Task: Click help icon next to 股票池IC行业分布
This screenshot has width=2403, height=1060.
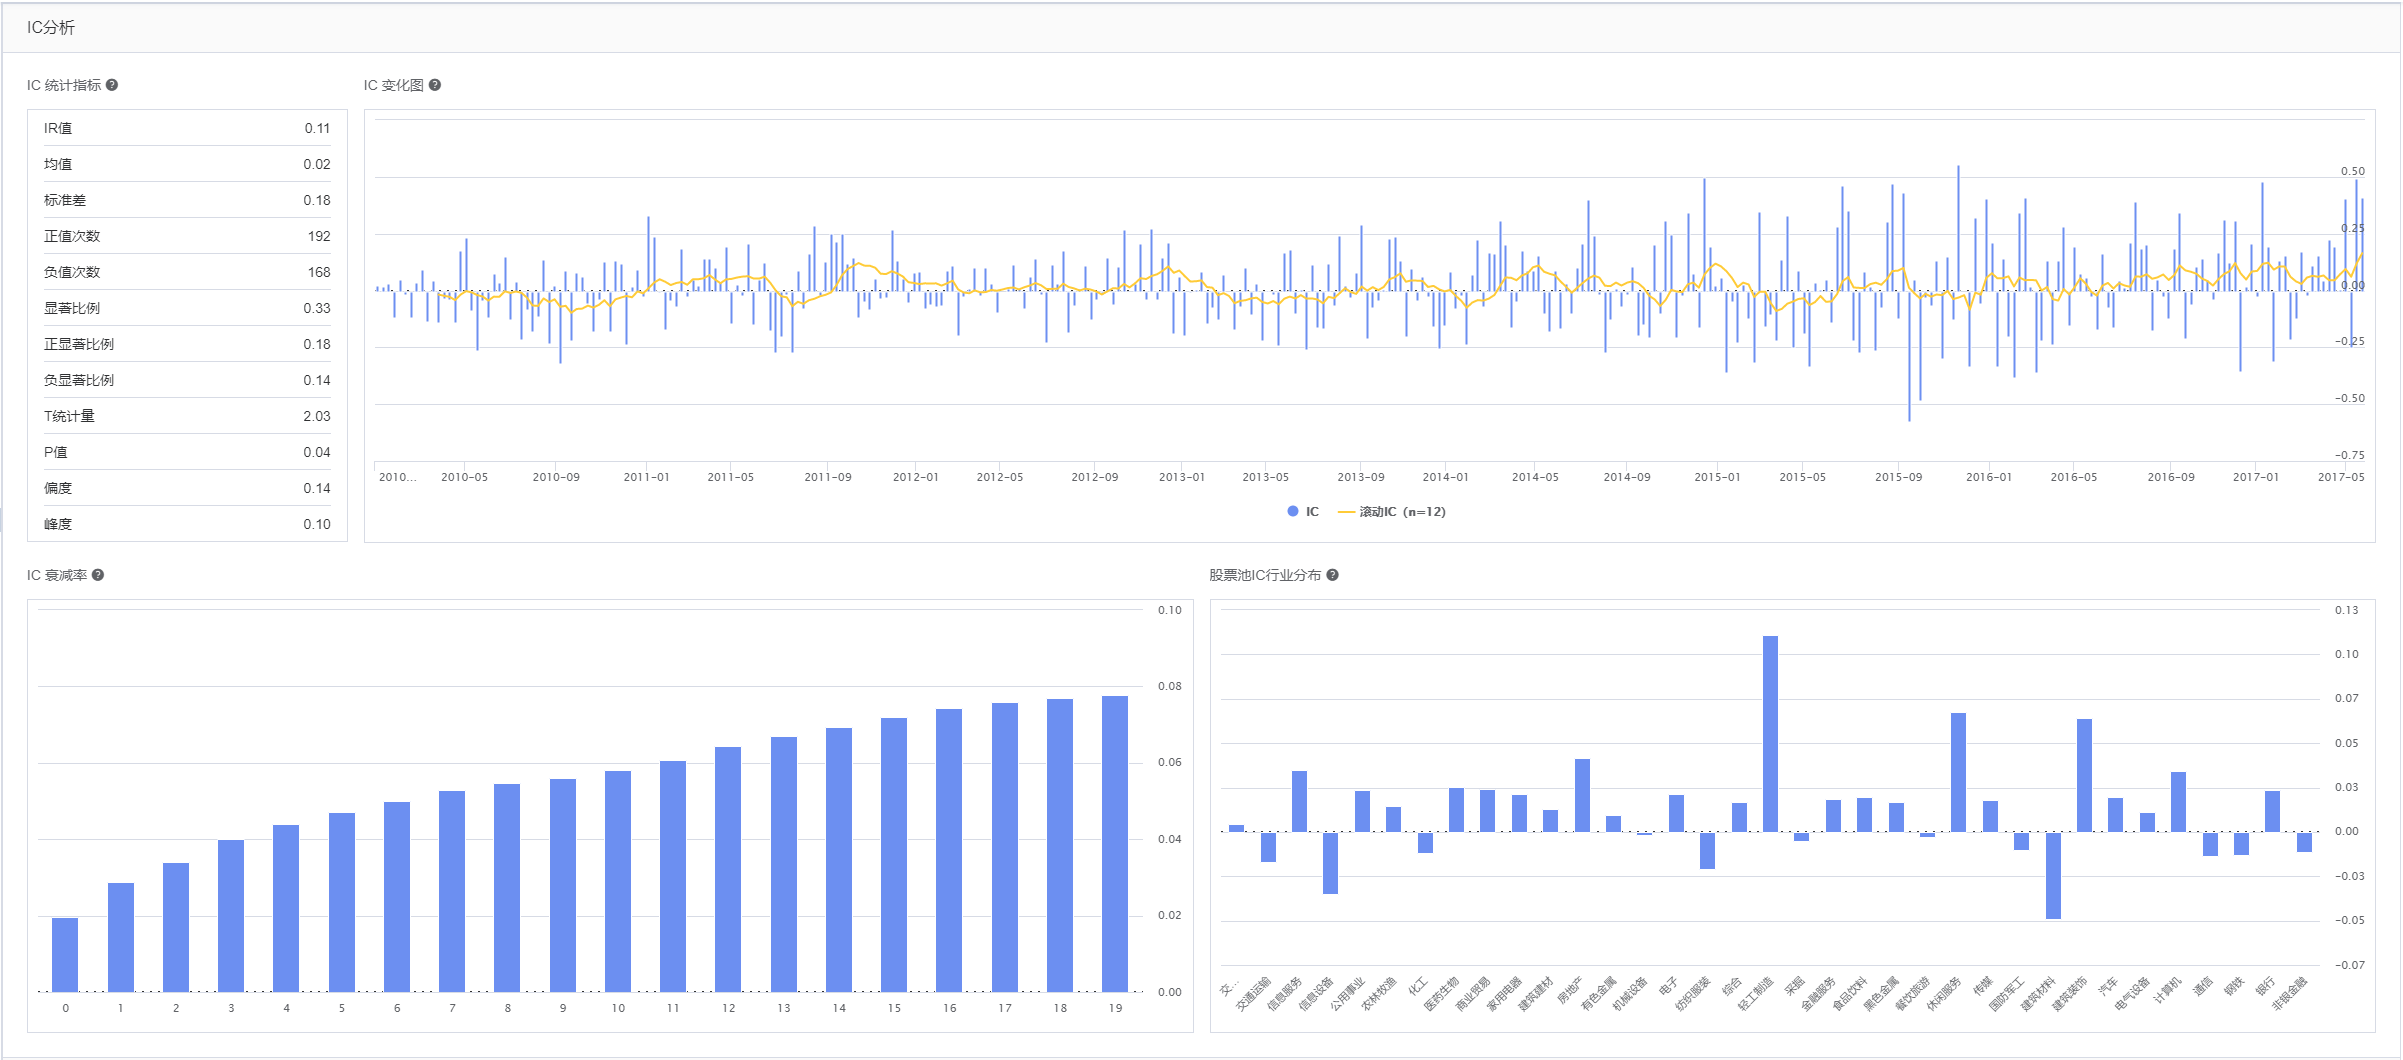Action: [x=1332, y=575]
